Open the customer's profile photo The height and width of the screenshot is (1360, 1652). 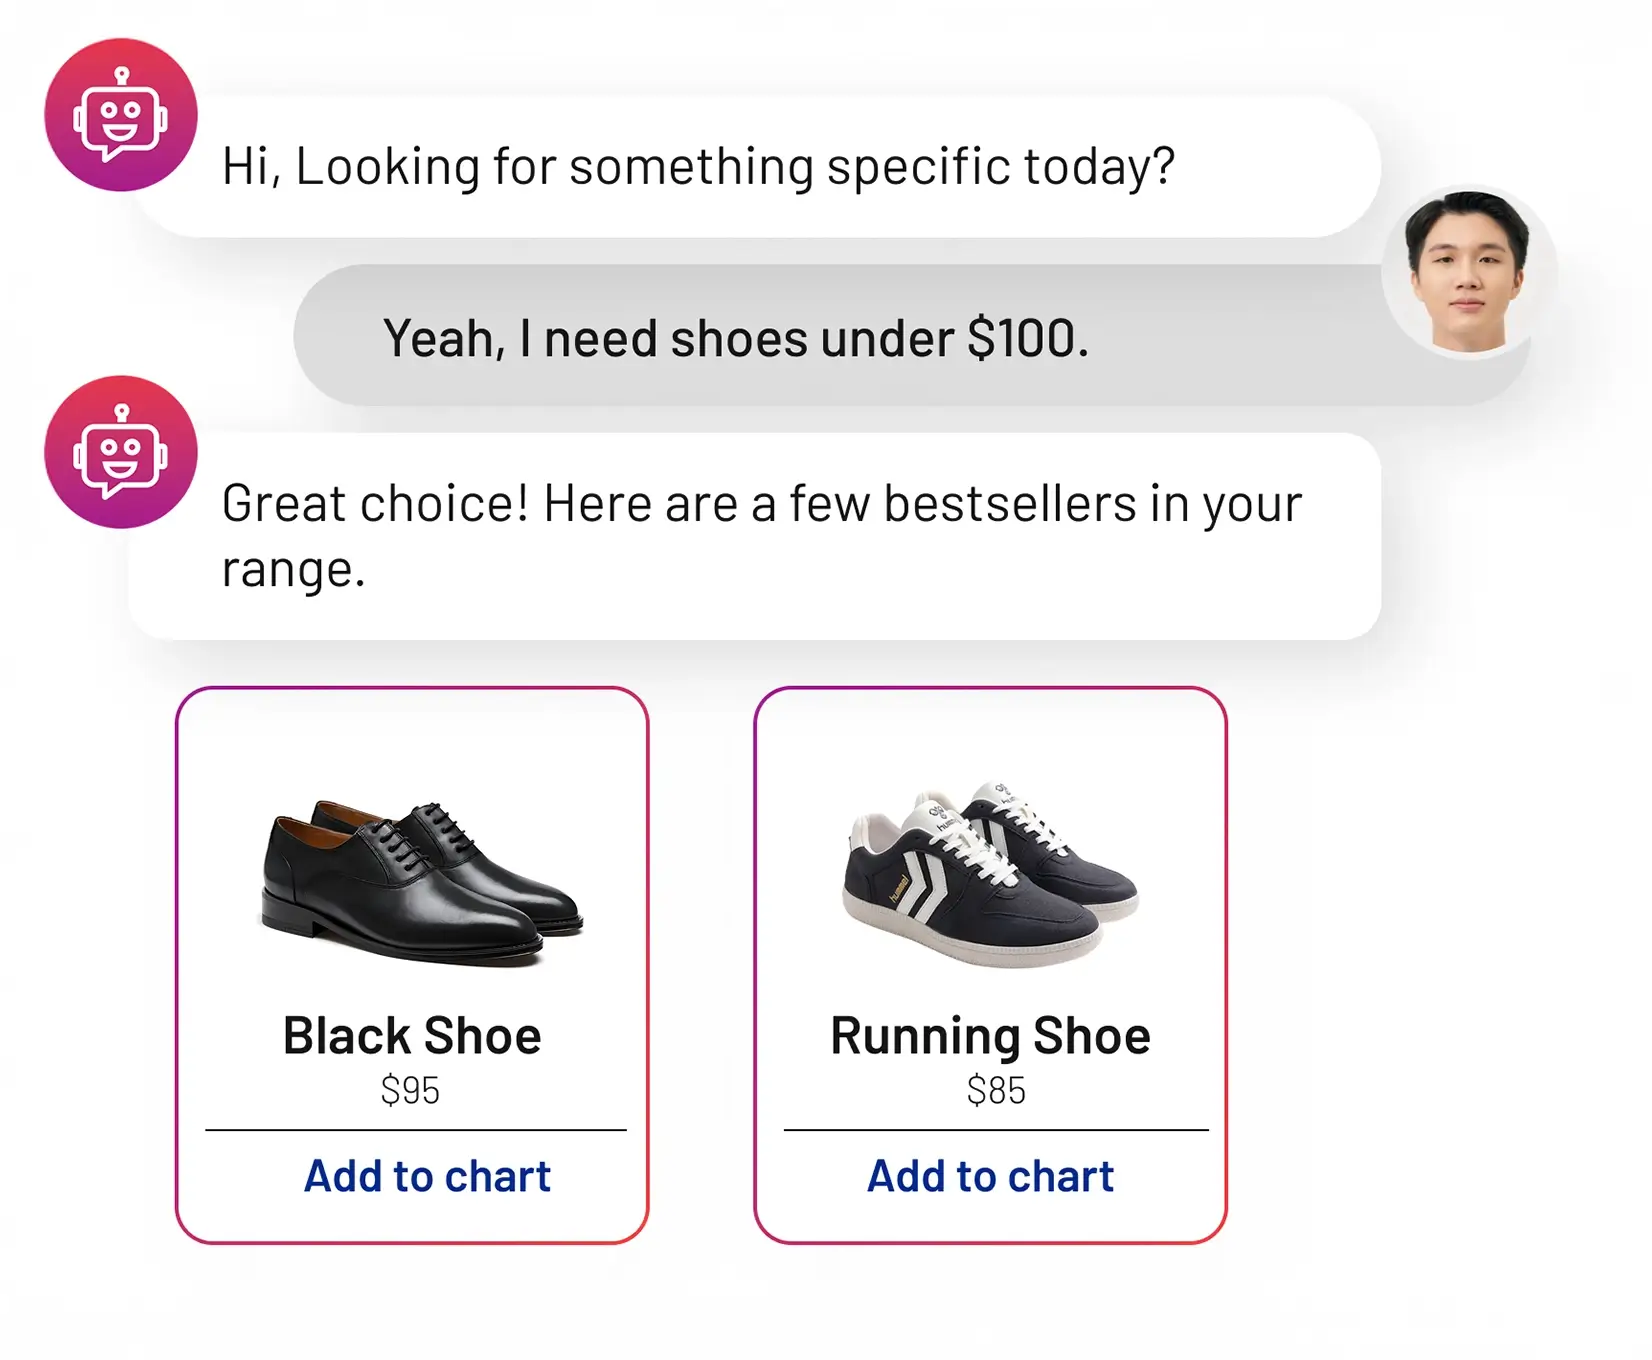[x=1467, y=272]
